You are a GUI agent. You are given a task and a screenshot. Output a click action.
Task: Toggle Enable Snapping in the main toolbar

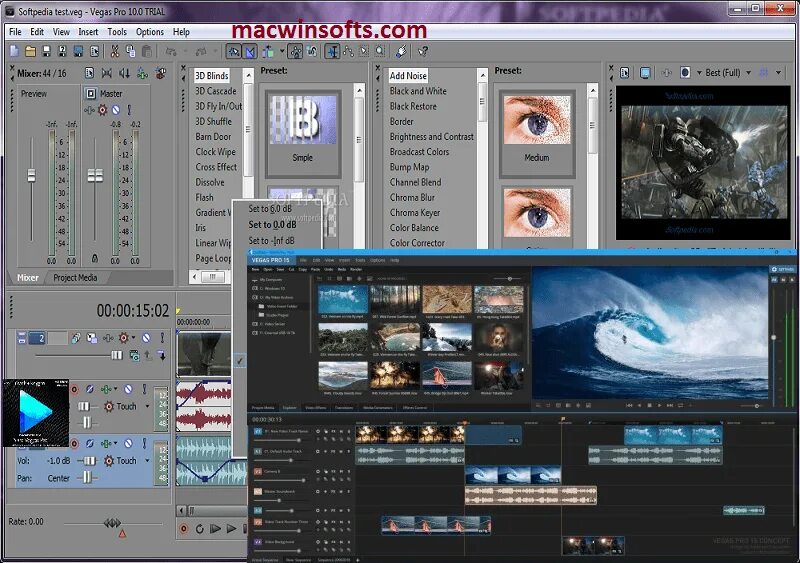pyautogui.click(x=234, y=51)
